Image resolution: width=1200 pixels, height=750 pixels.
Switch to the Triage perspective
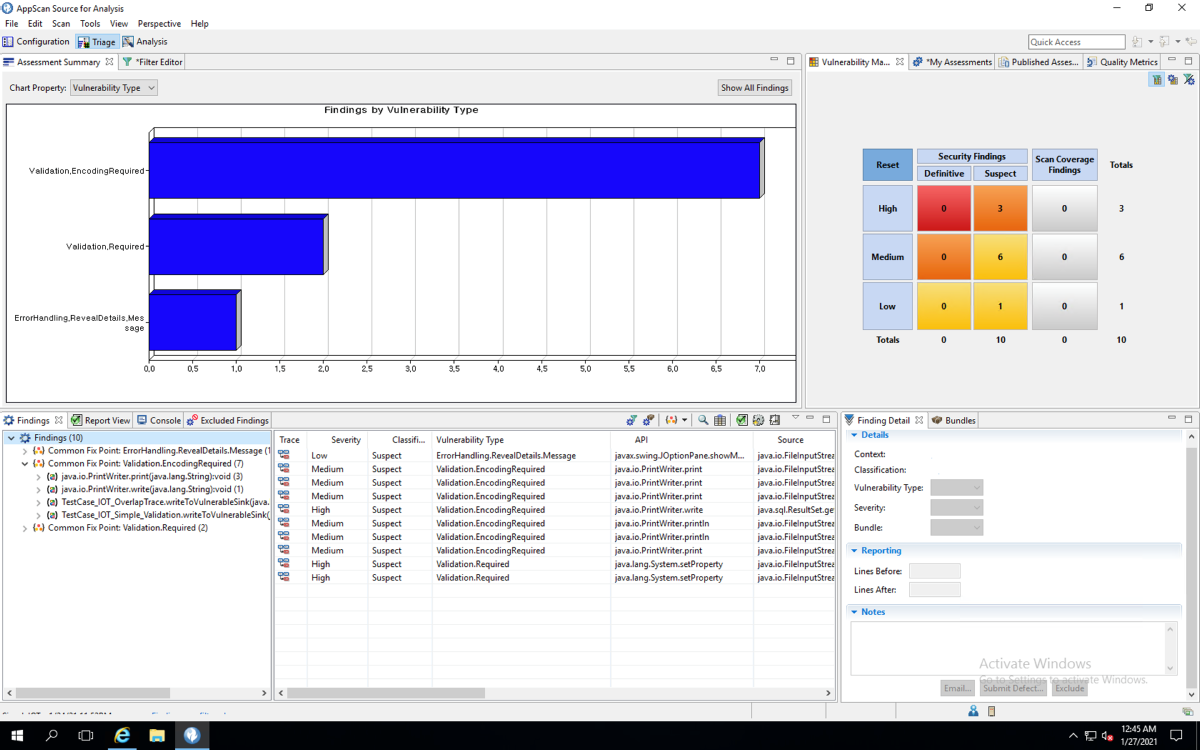97,42
